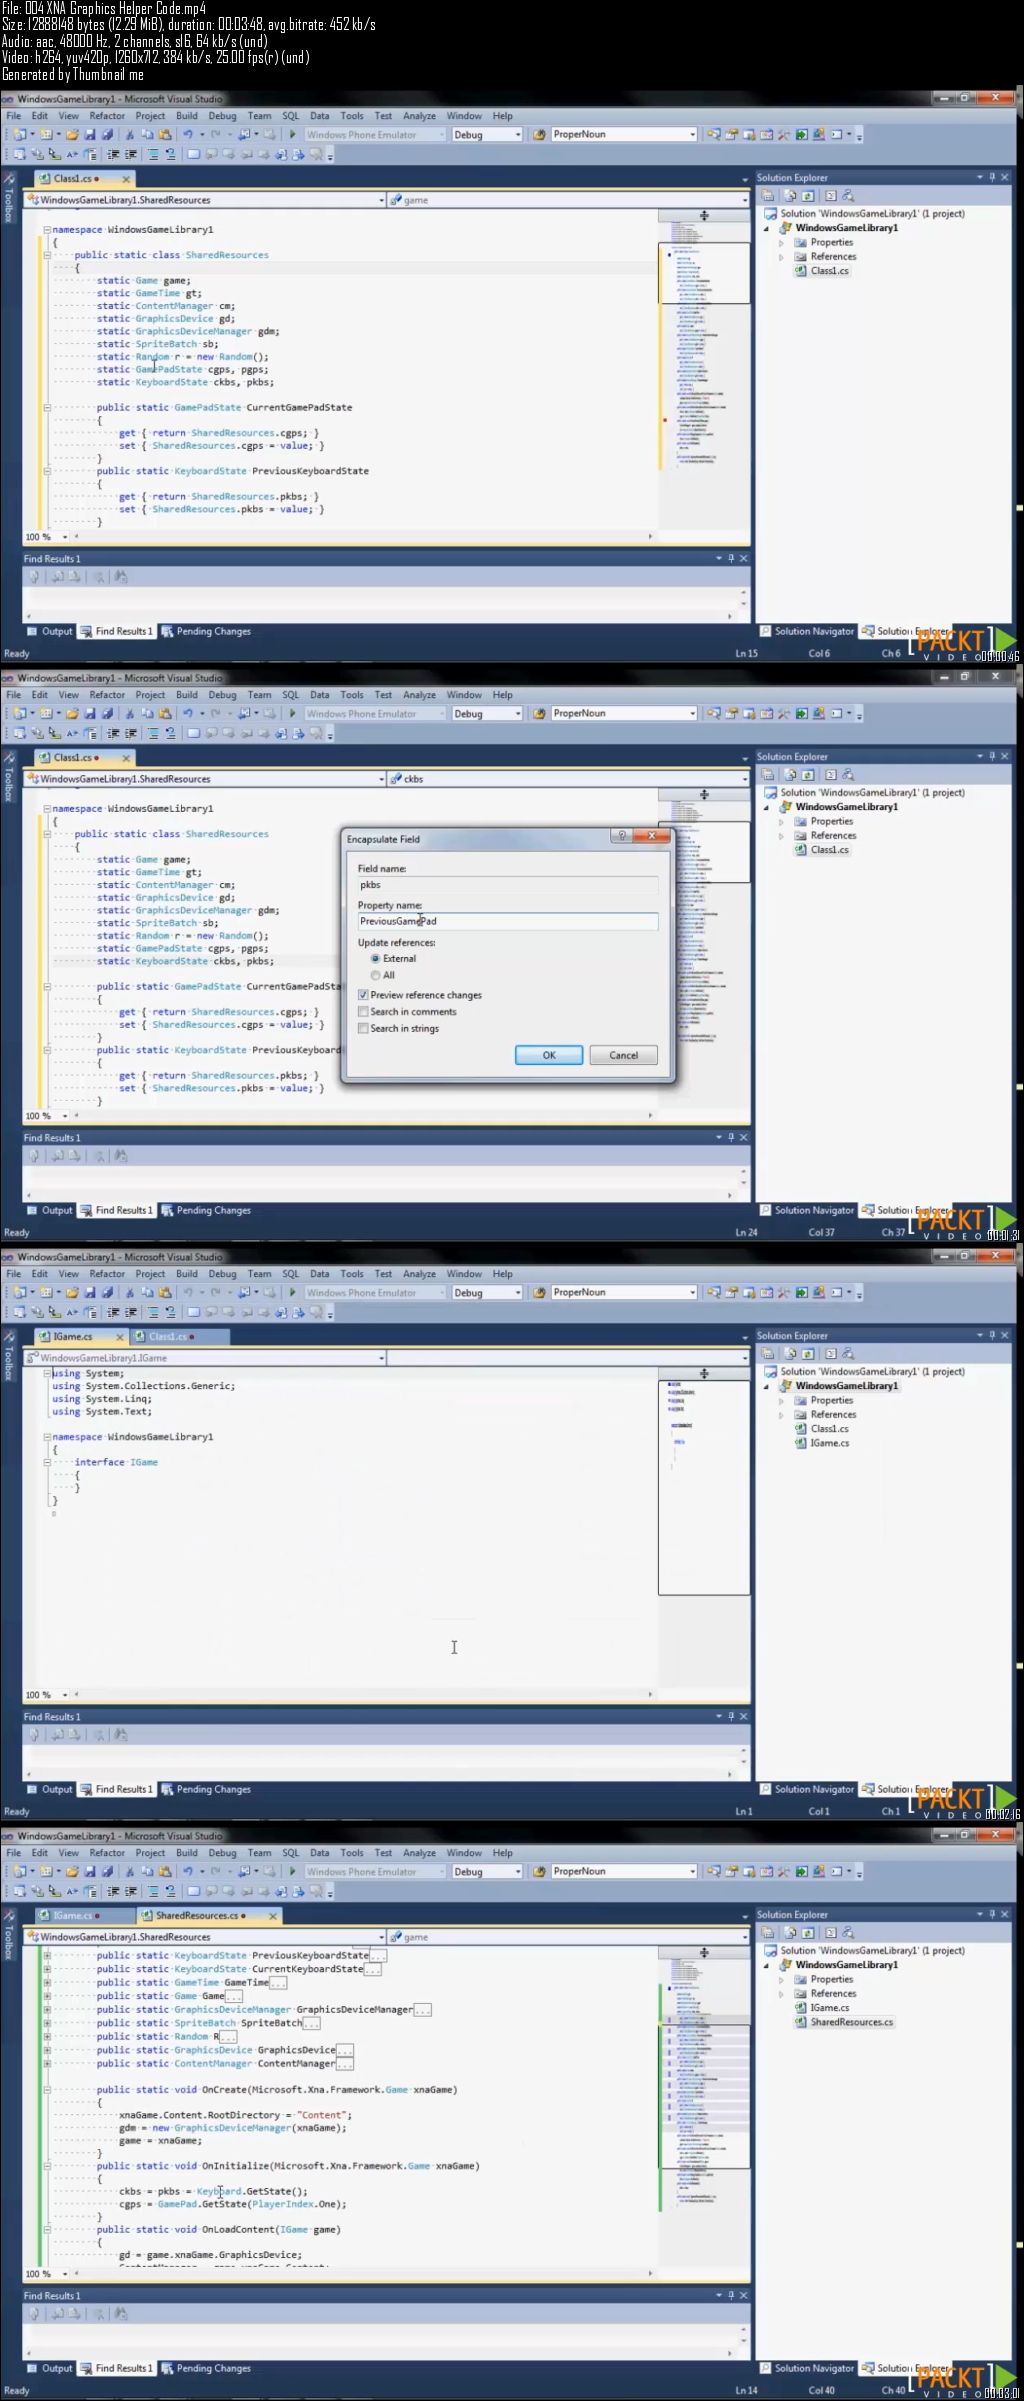The width and height of the screenshot is (1024, 2401).
Task: Click Solution Explorer pin icon, SharedResources.cs frame
Action: pos(992,1914)
